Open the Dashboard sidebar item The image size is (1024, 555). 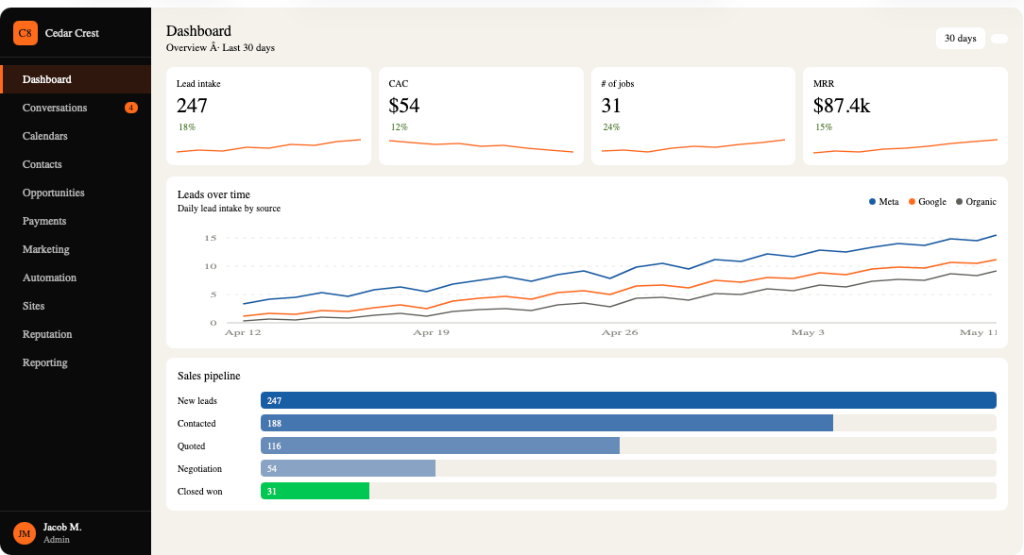pos(76,79)
